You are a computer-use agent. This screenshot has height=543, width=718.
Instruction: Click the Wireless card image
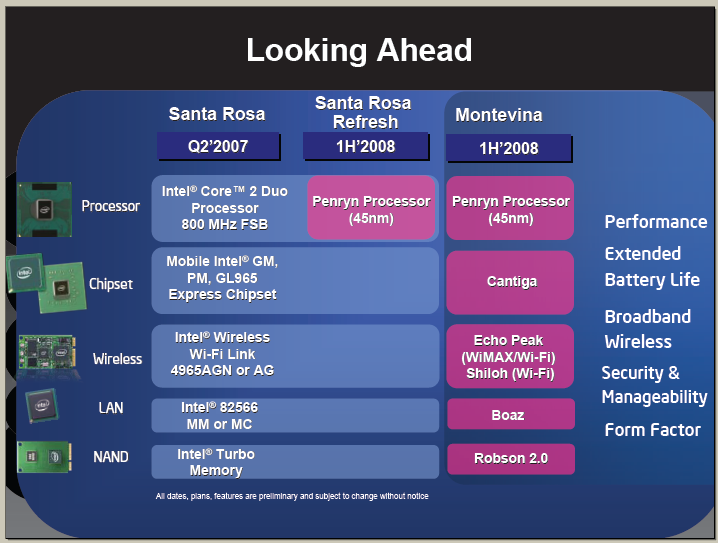coord(44,357)
